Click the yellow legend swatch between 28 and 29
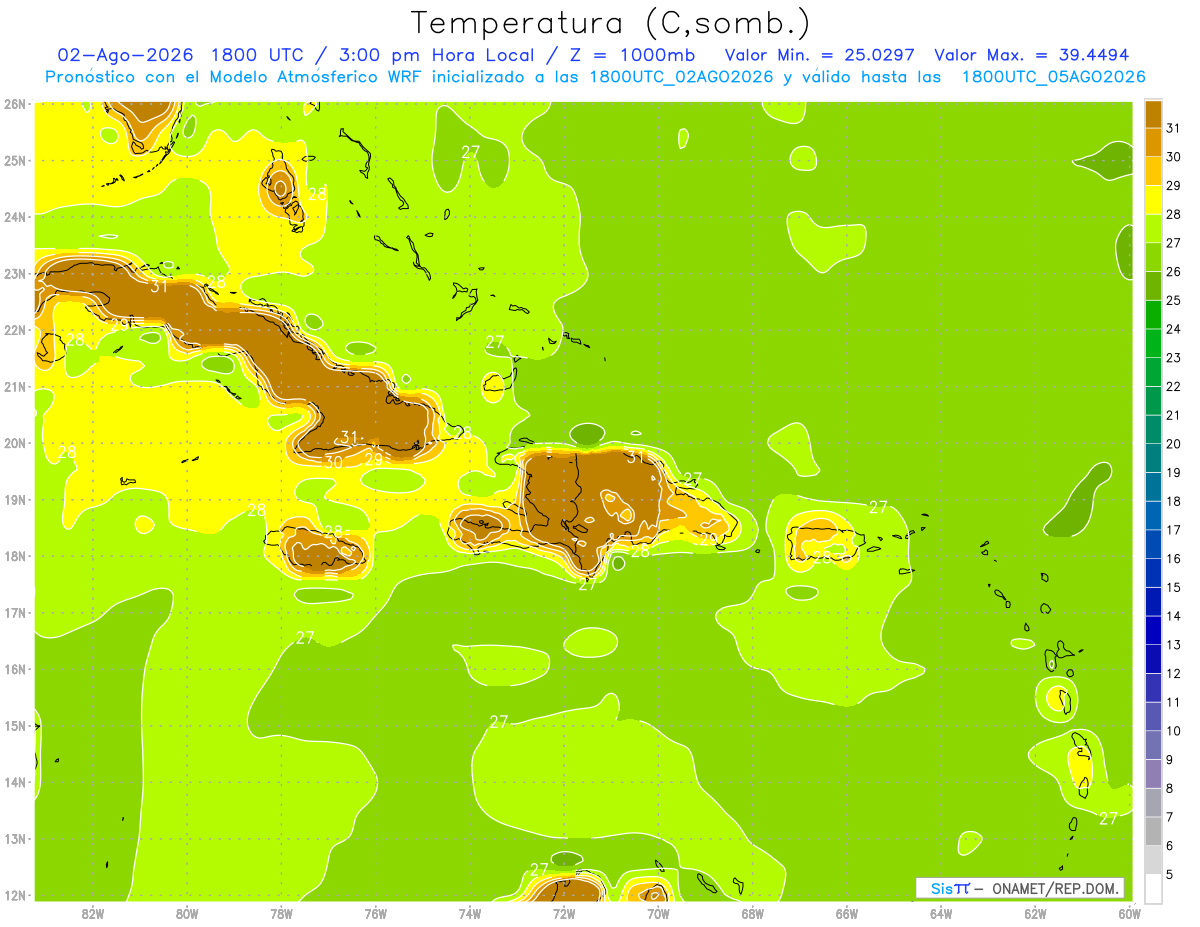1200x927 pixels. (1154, 200)
